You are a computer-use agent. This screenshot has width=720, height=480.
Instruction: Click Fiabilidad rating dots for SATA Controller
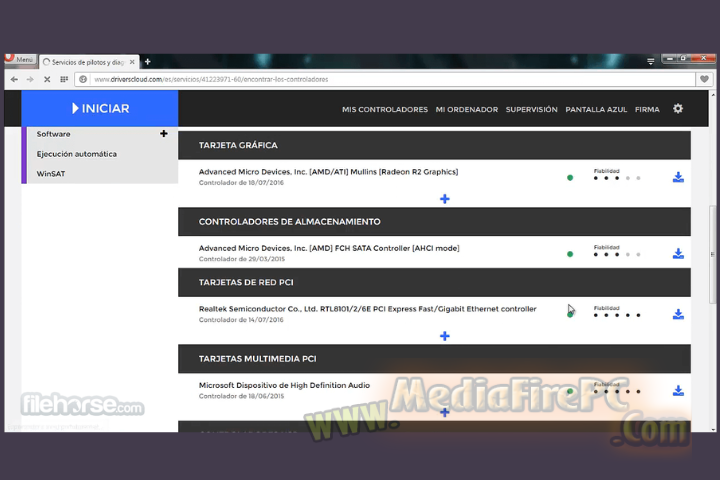(617, 254)
